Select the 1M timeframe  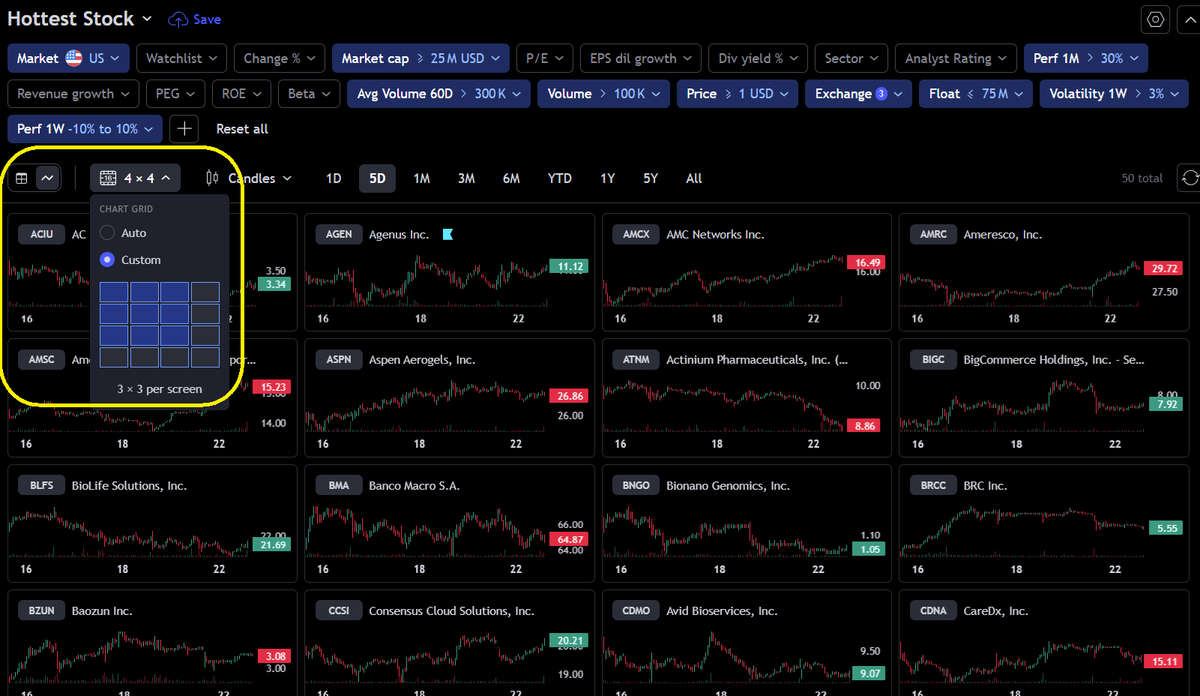click(x=422, y=178)
